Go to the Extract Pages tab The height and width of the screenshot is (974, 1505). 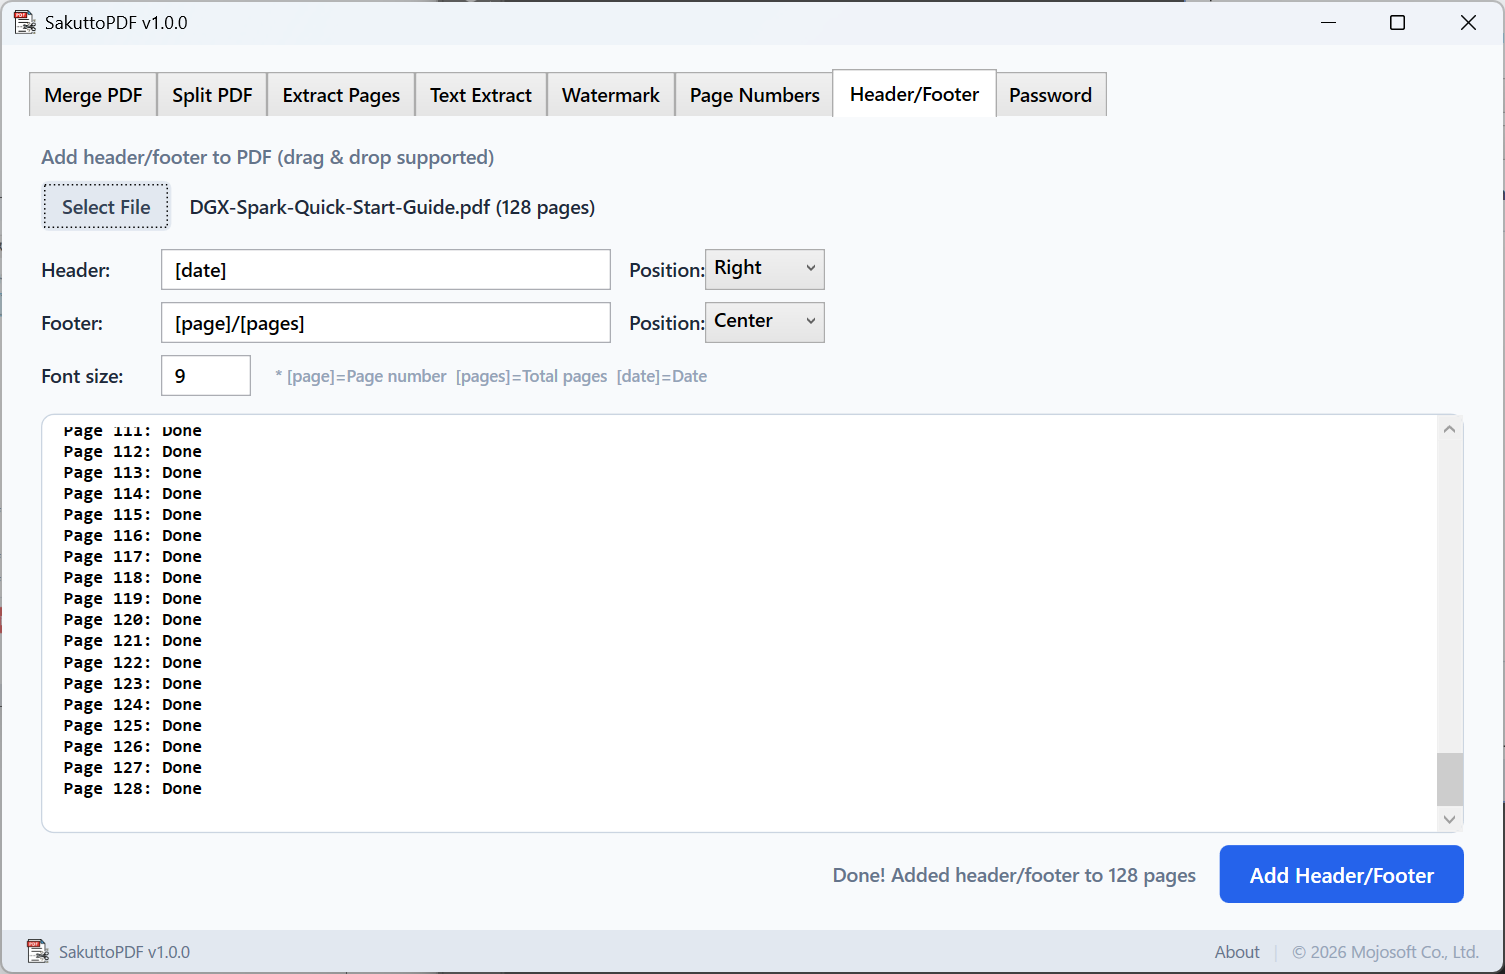pyautogui.click(x=341, y=95)
